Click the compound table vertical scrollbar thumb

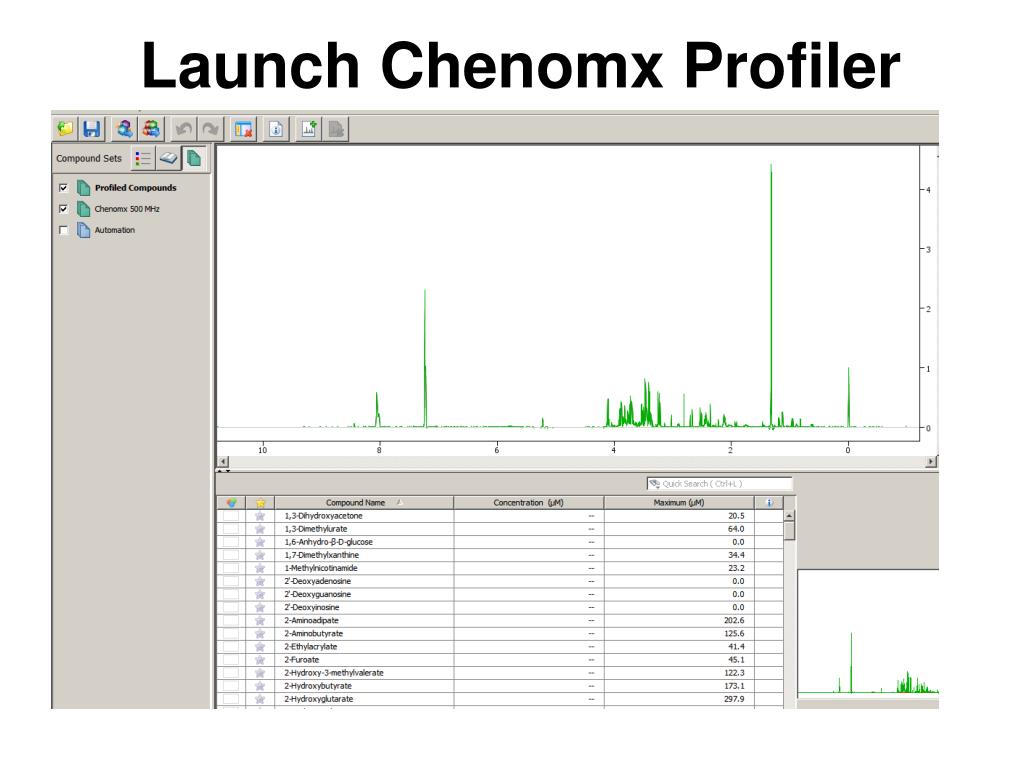tap(789, 530)
